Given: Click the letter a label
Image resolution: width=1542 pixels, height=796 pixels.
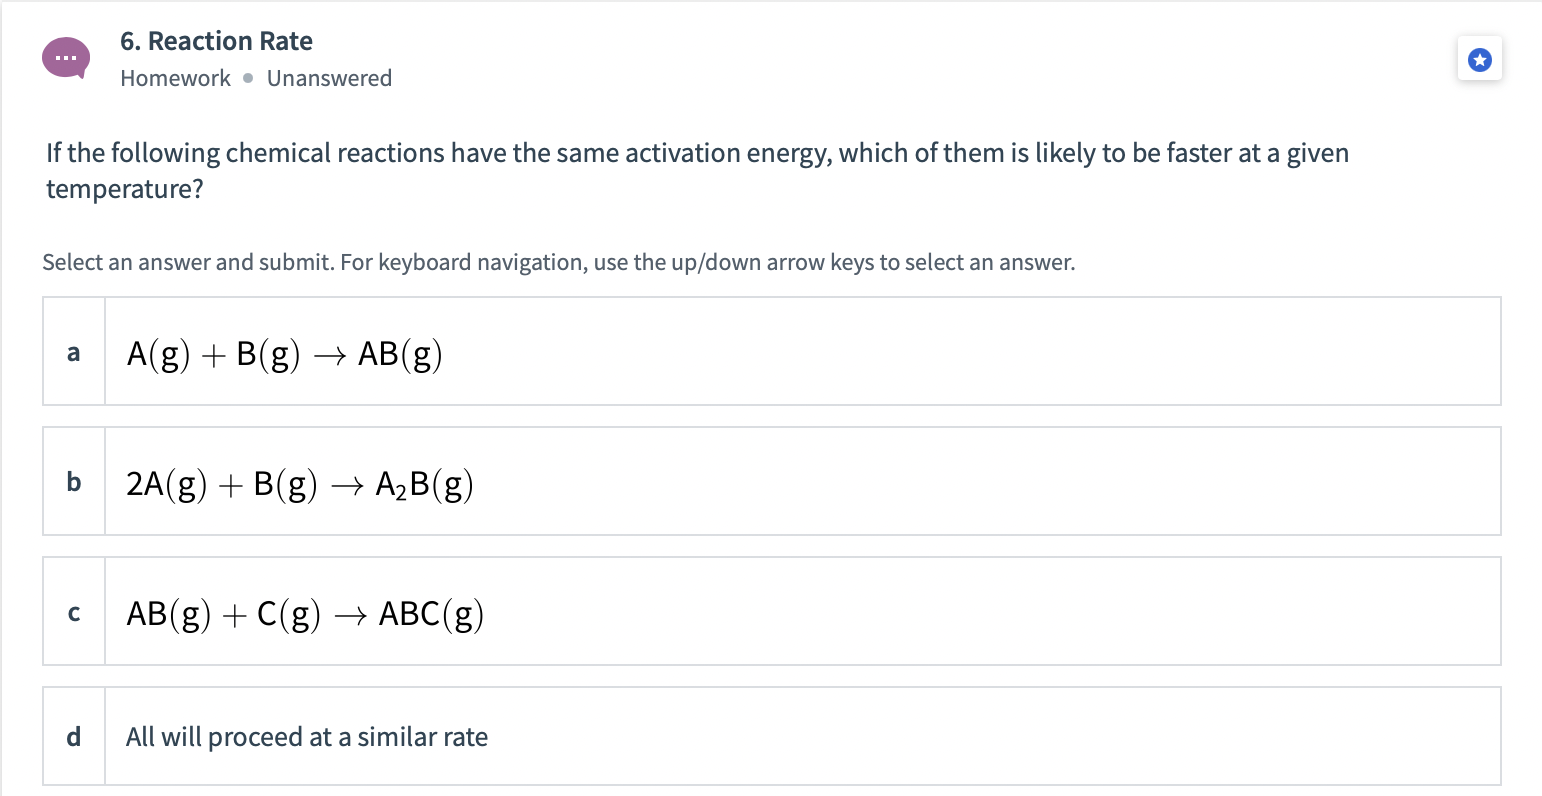Looking at the screenshot, I should click(x=72, y=352).
